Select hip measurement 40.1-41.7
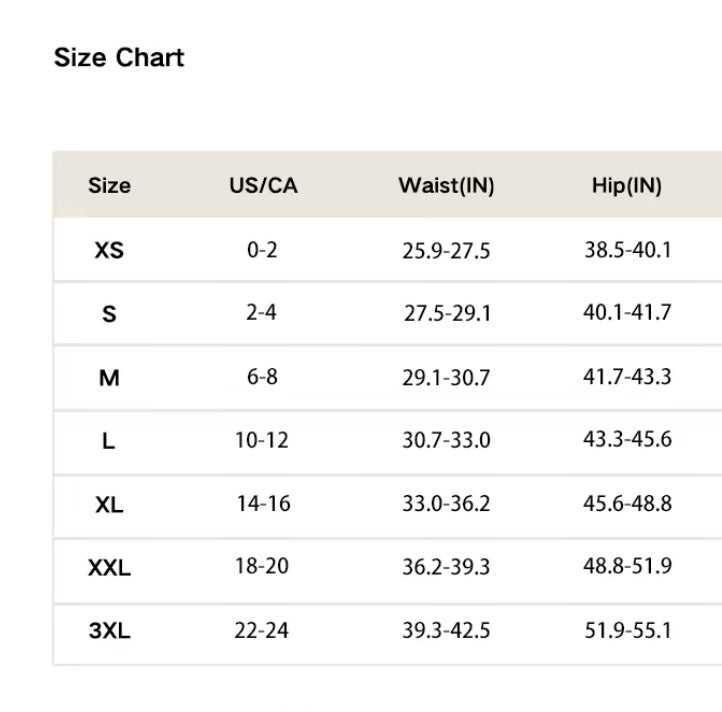722x712 pixels. 627,313
